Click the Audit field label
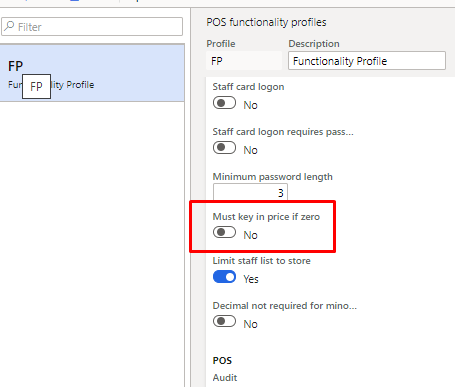The image size is (455, 387). (x=225, y=378)
